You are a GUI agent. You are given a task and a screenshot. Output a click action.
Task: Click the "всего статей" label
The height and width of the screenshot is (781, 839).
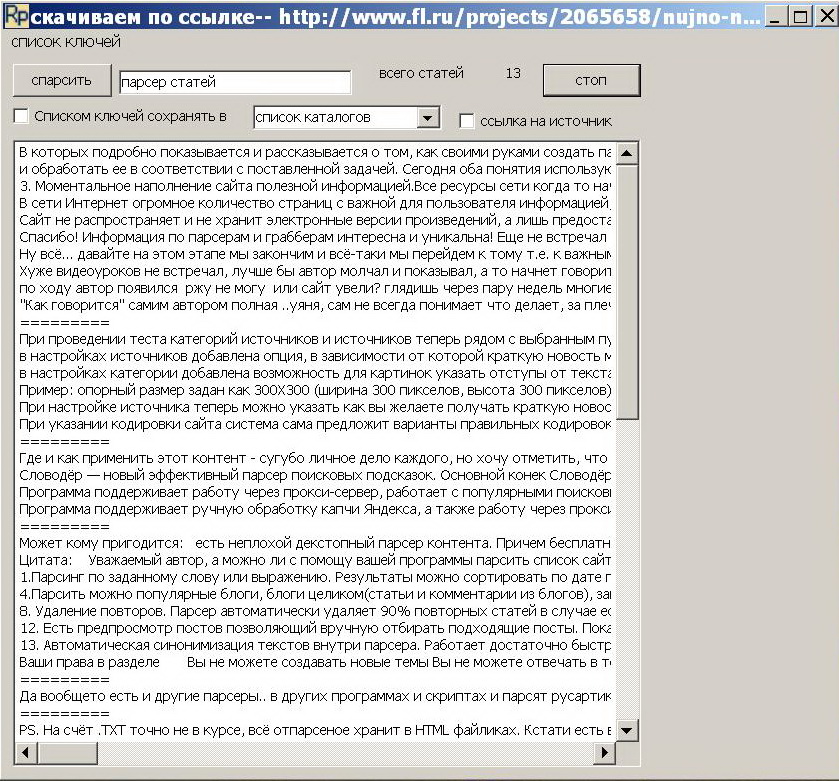click(x=421, y=73)
